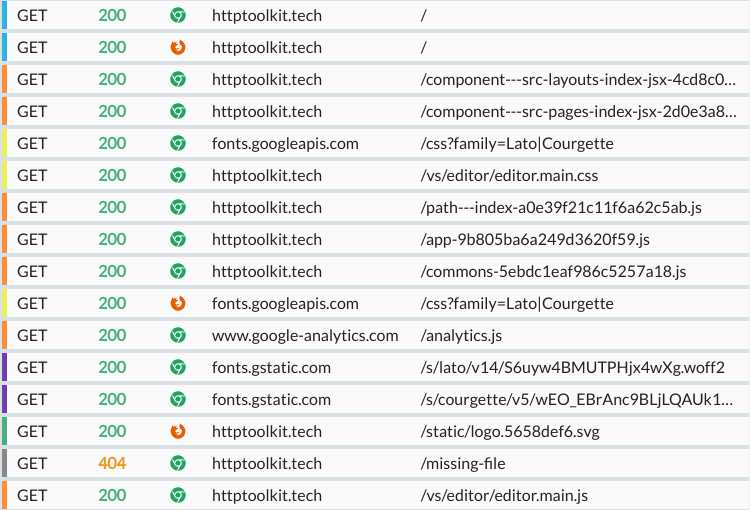Click the purple marker on the courgette font row

[x=4, y=400]
